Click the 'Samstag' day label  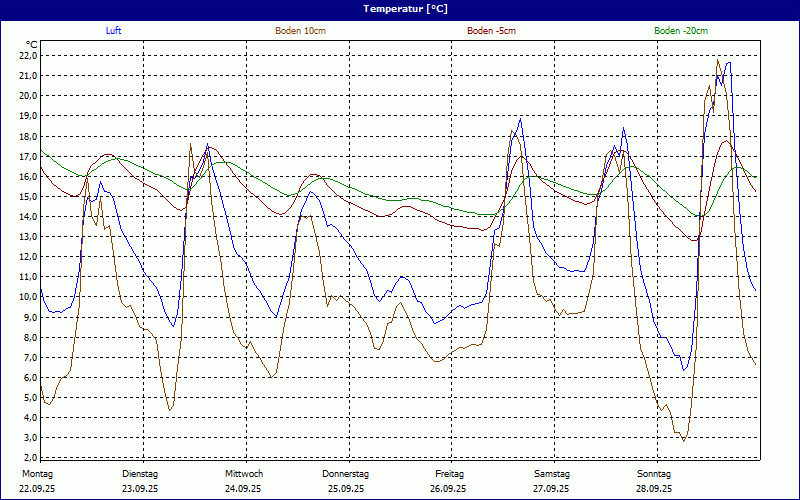pyautogui.click(x=552, y=474)
